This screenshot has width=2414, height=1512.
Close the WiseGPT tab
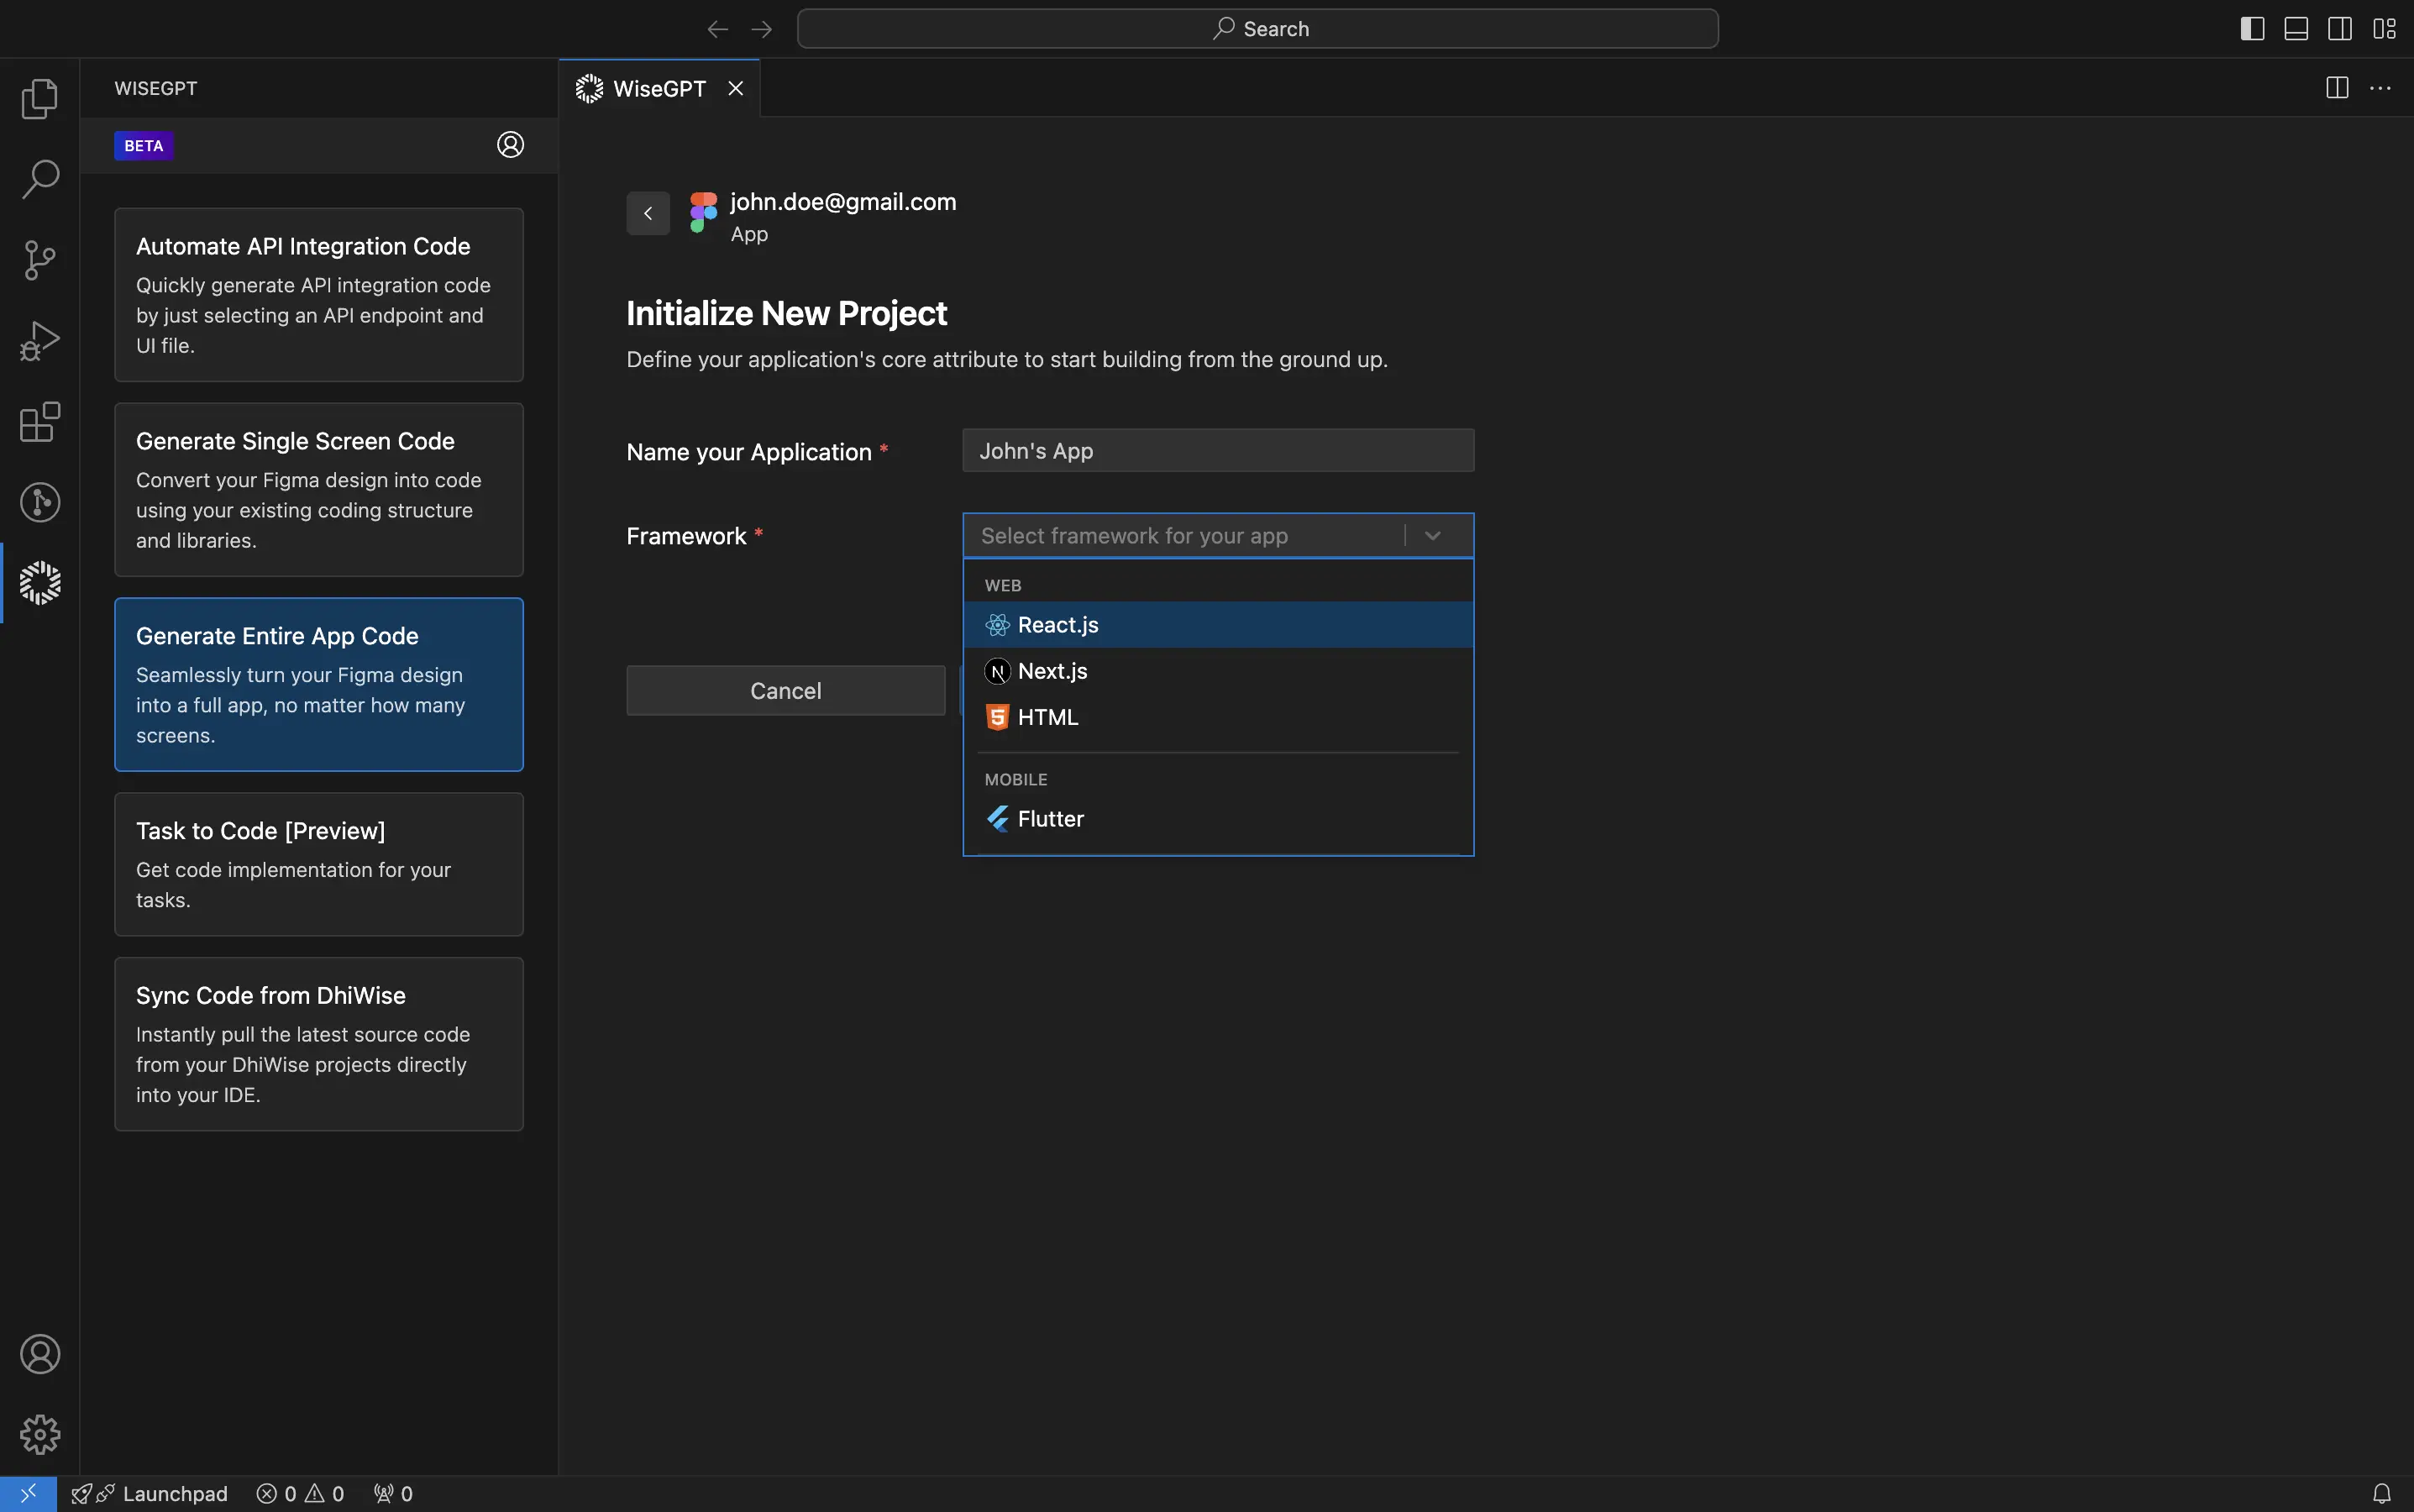point(736,88)
